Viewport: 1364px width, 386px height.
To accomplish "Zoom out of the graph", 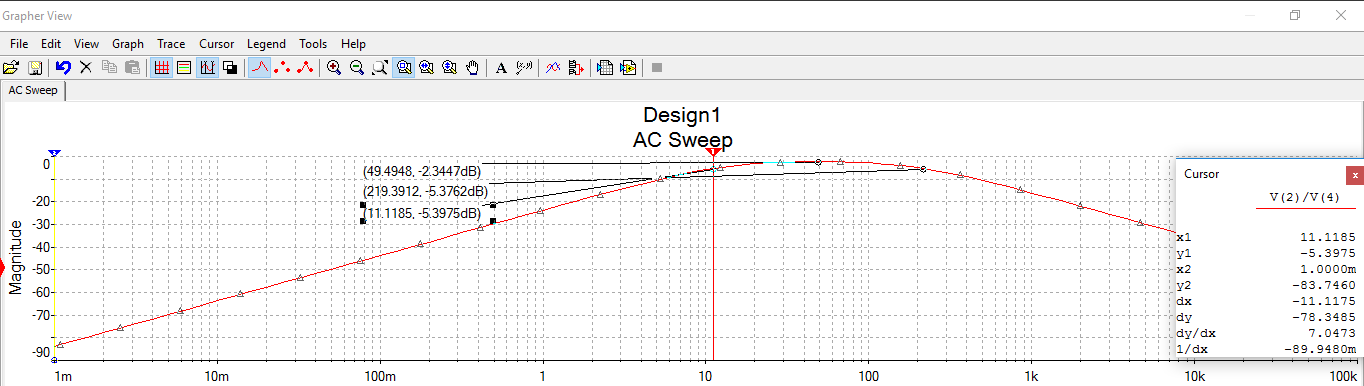I will pyautogui.click(x=357, y=68).
